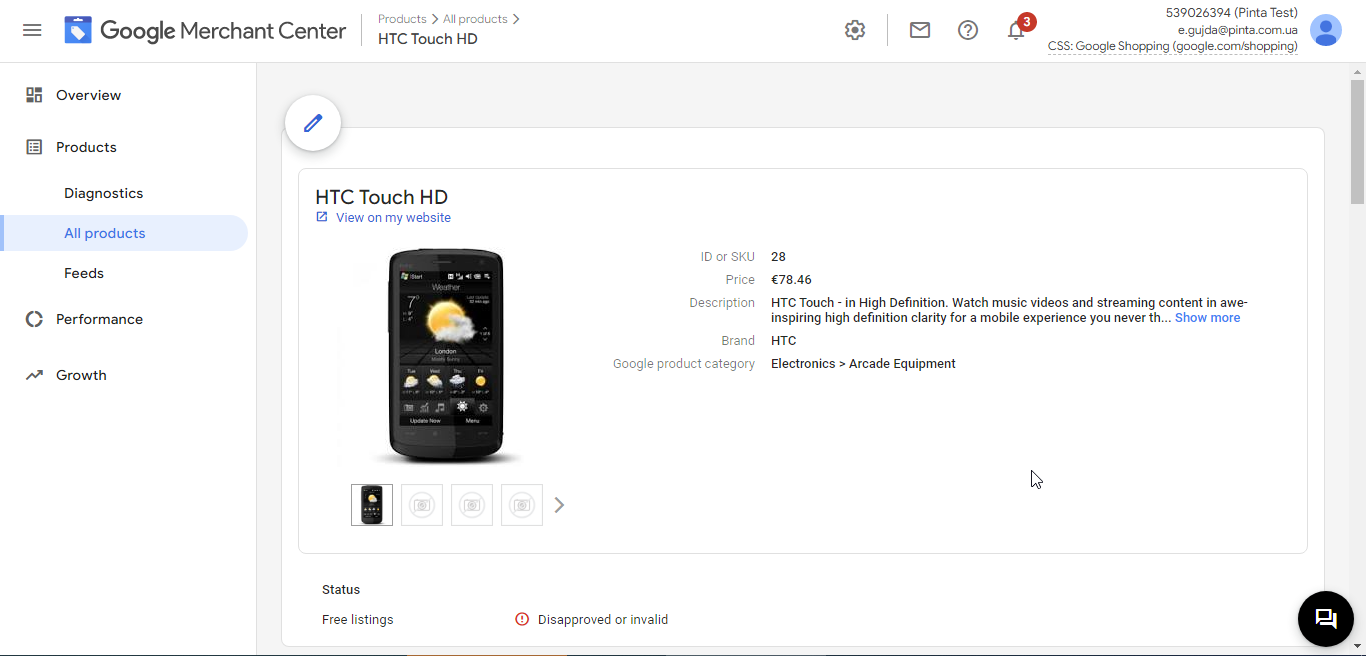The width and height of the screenshot is (1366, 656).
Task: Open the Growth section
Action: pos(81,375)
